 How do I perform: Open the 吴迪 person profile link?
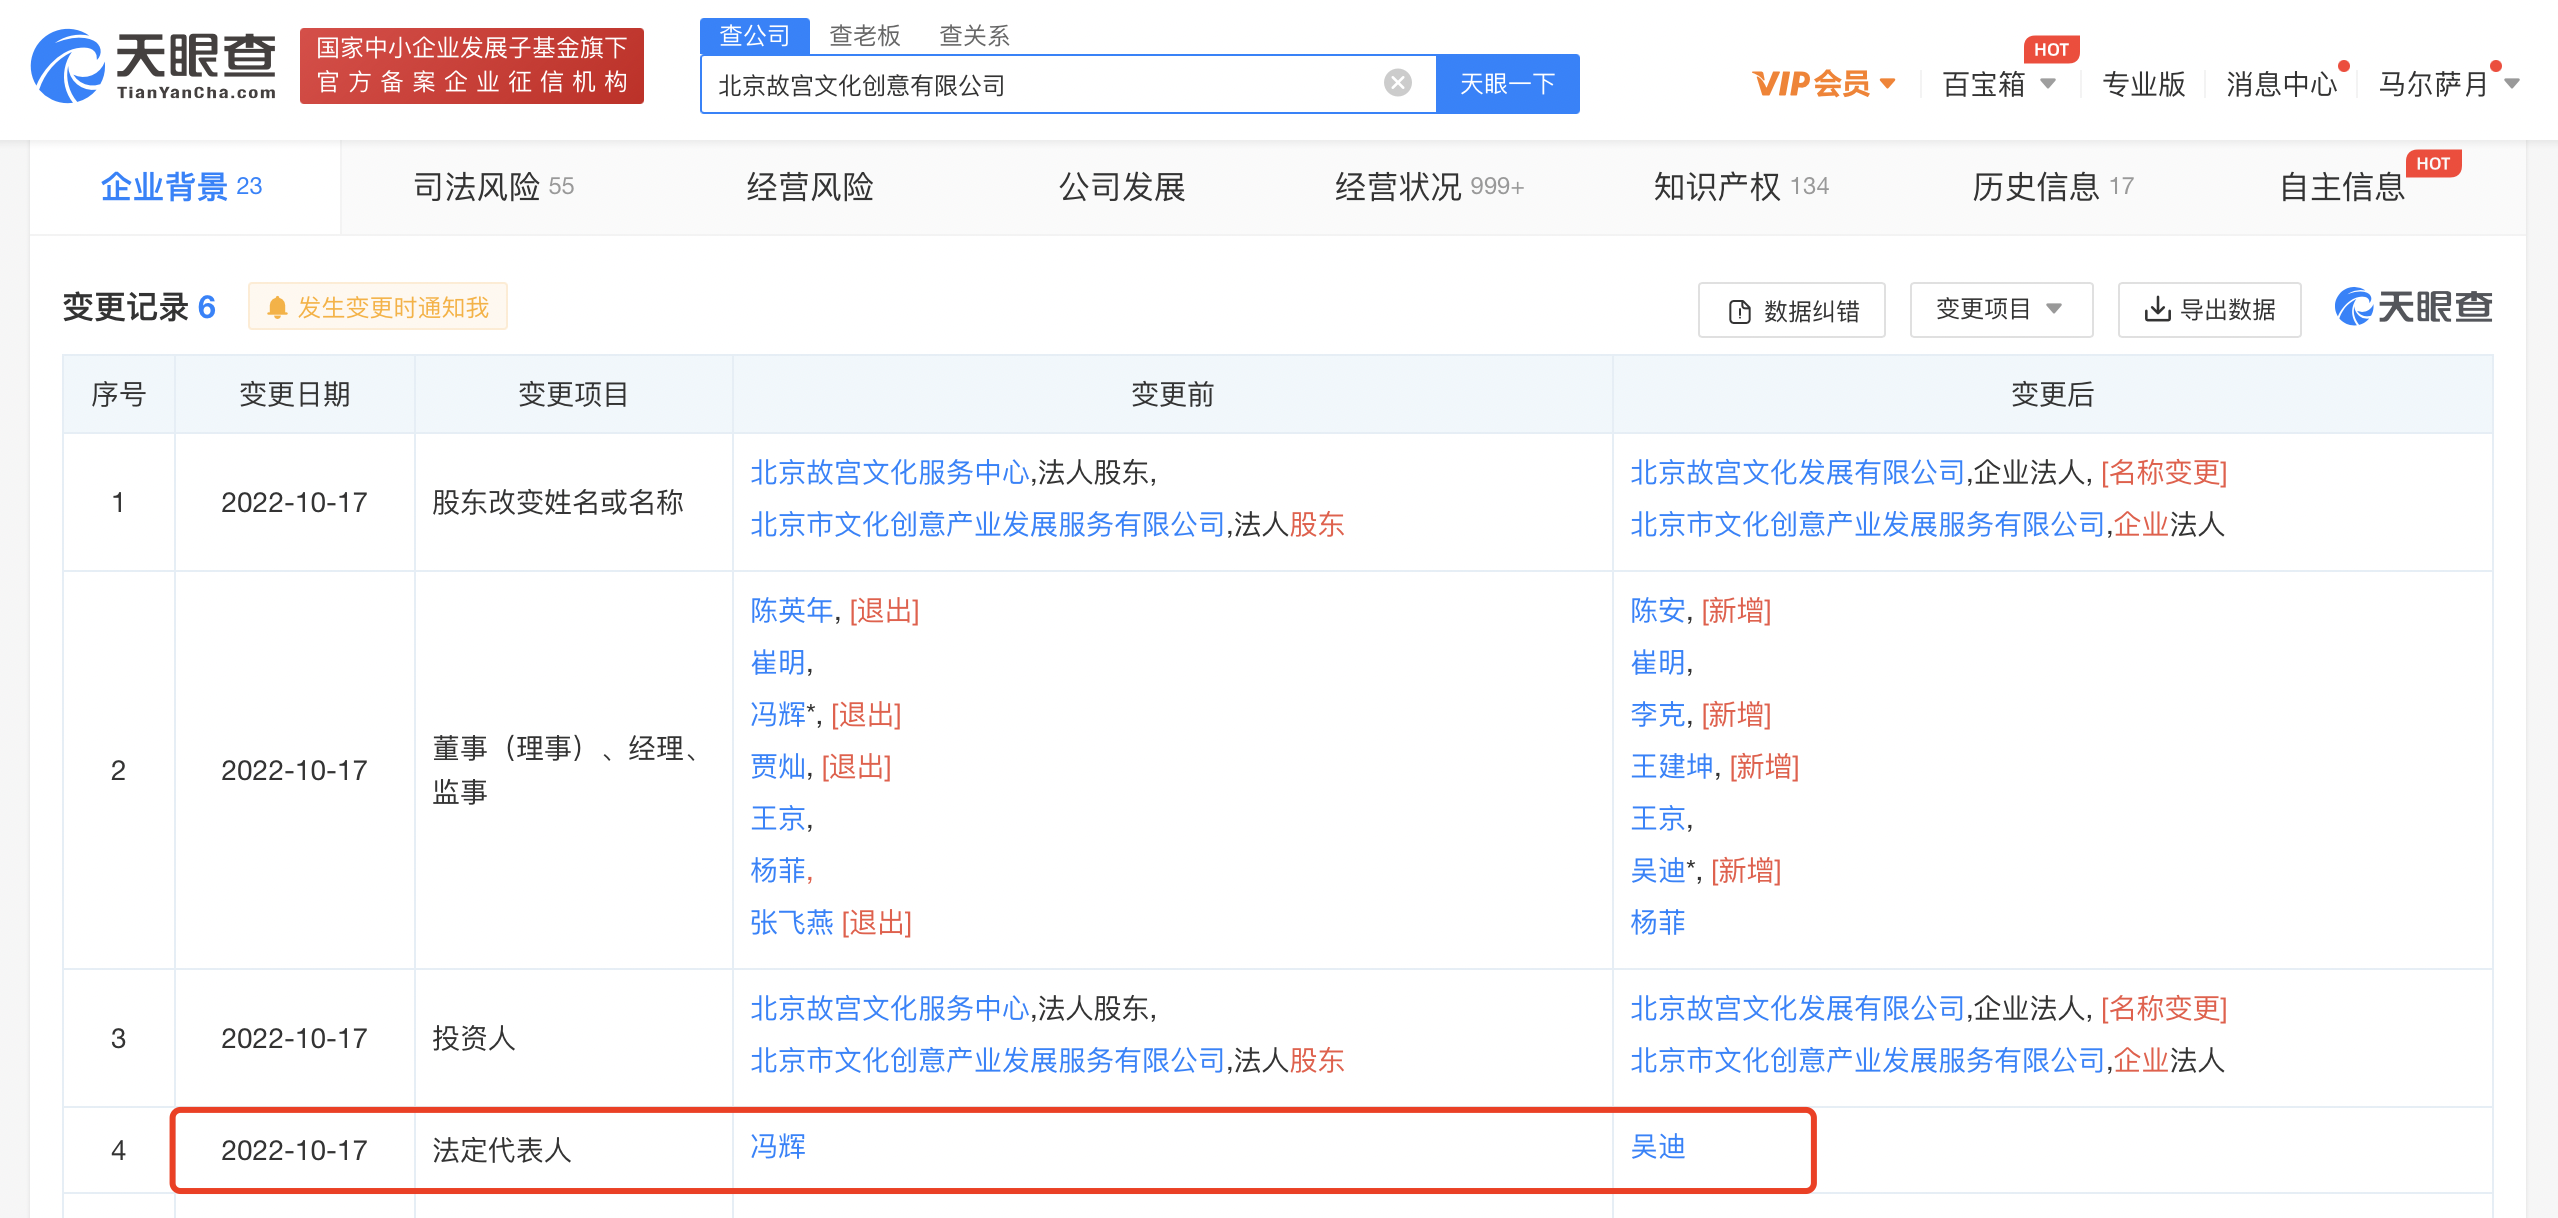1659,1148
